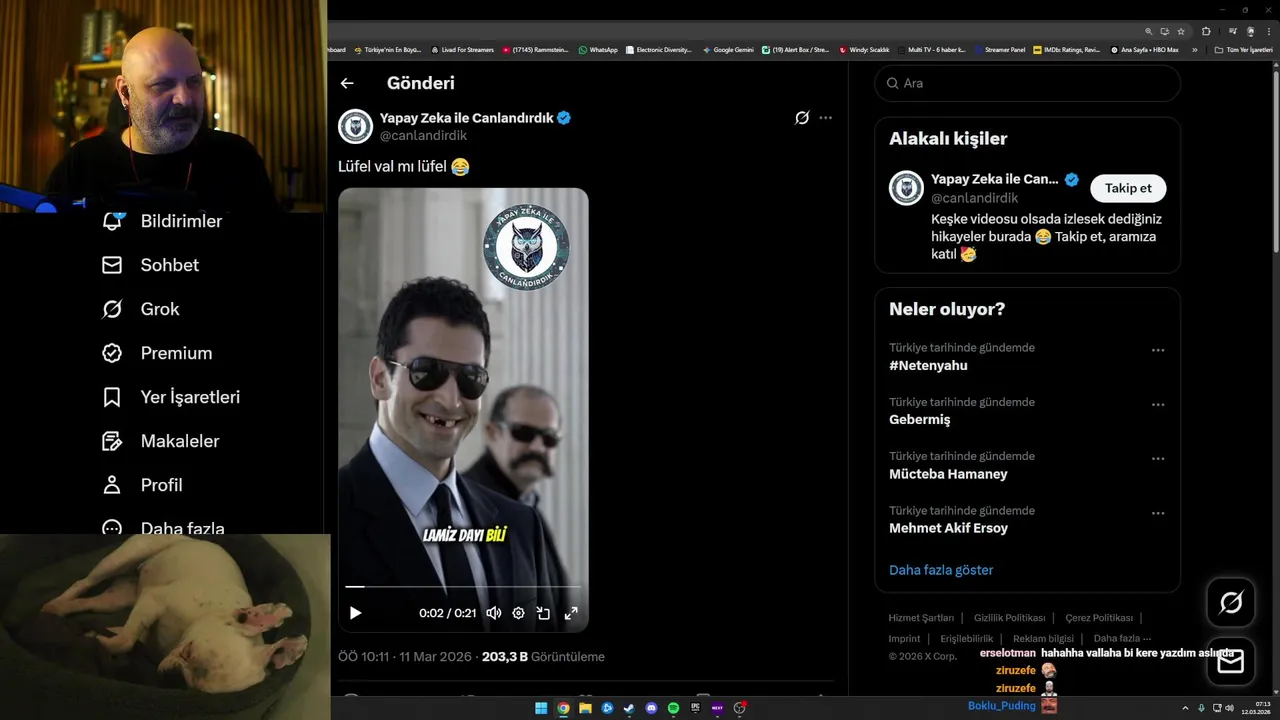The height and width of the screenshot is (720, 1280).
Task: Toggle picture-in-picture on the video
Action: click(x=544, y=613)
